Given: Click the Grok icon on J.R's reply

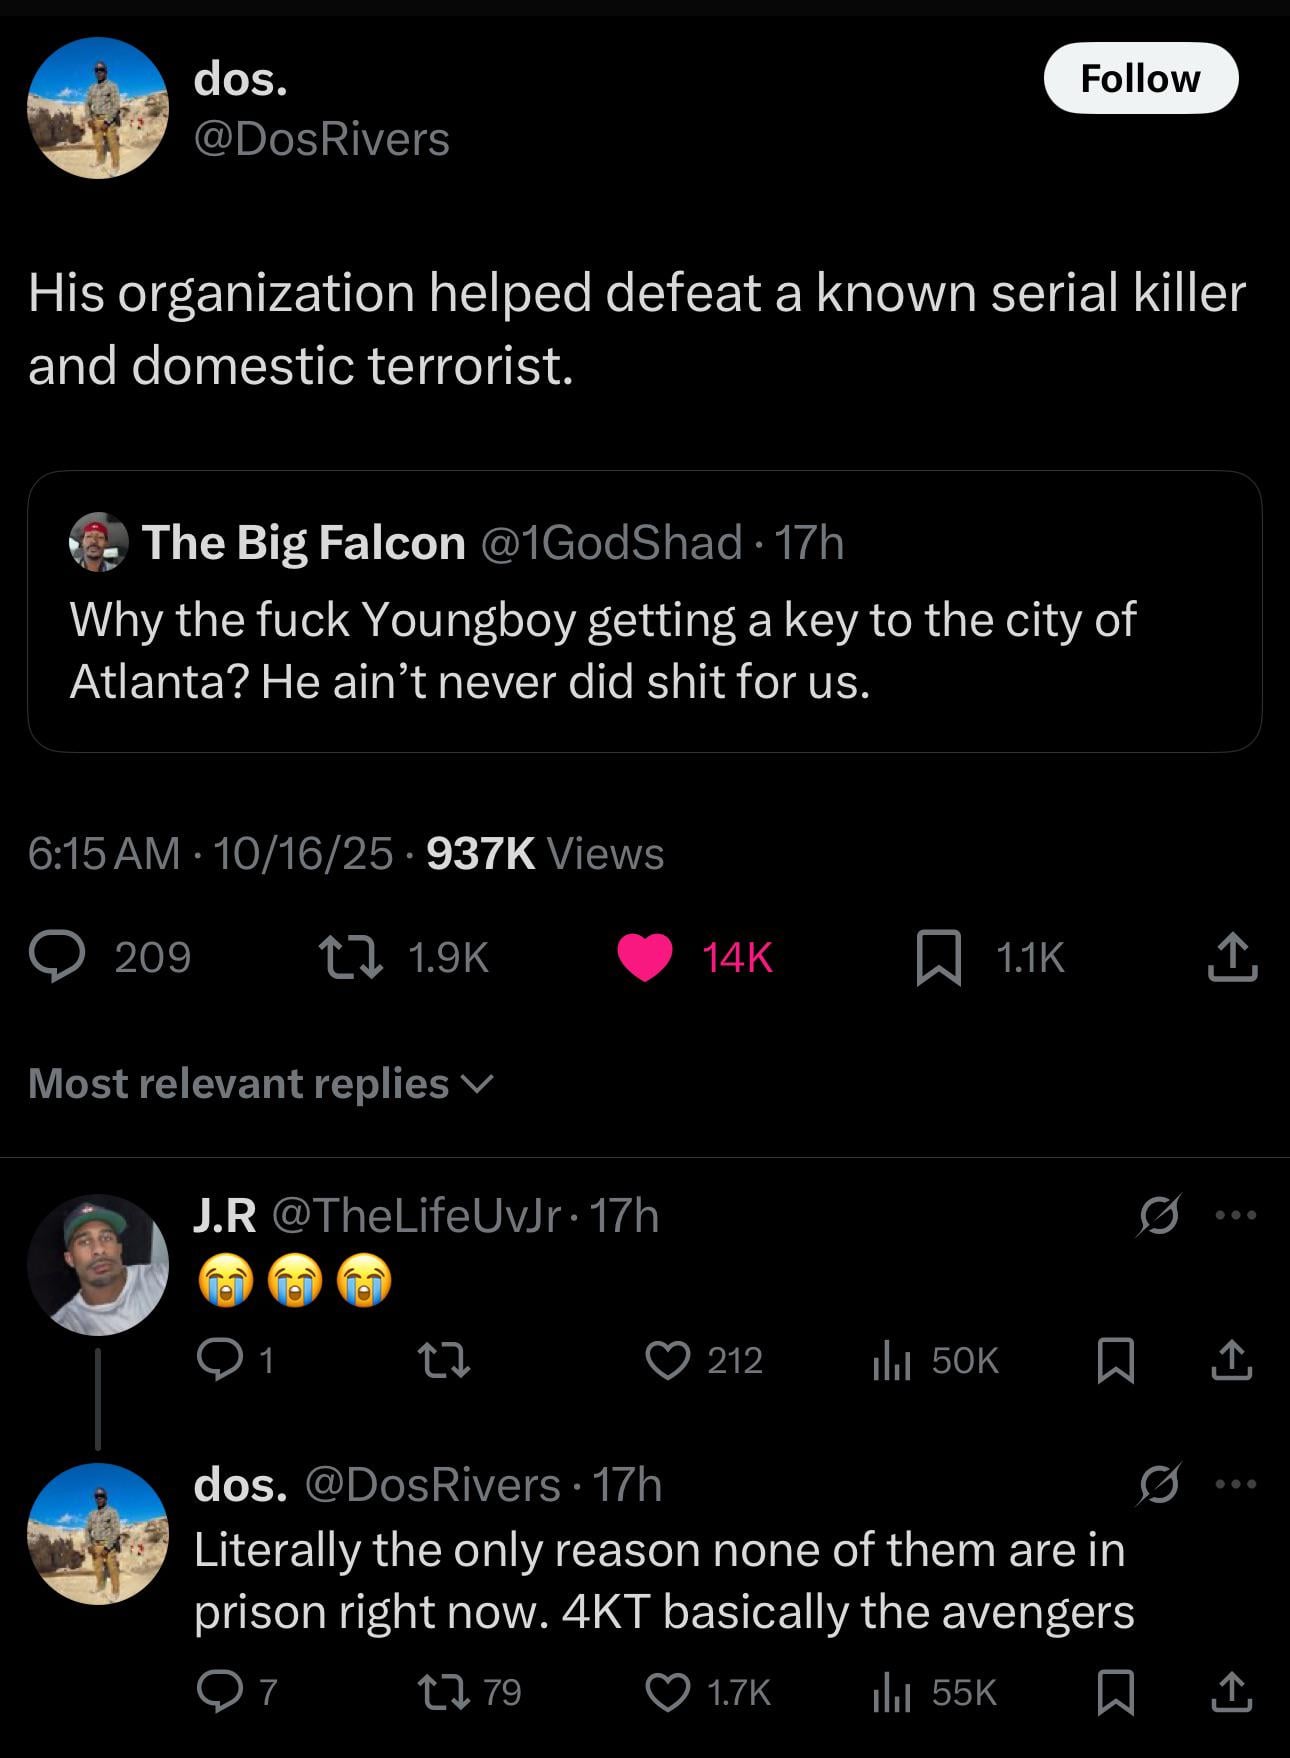Looking at the screenshot, I should [1159, 1216].
